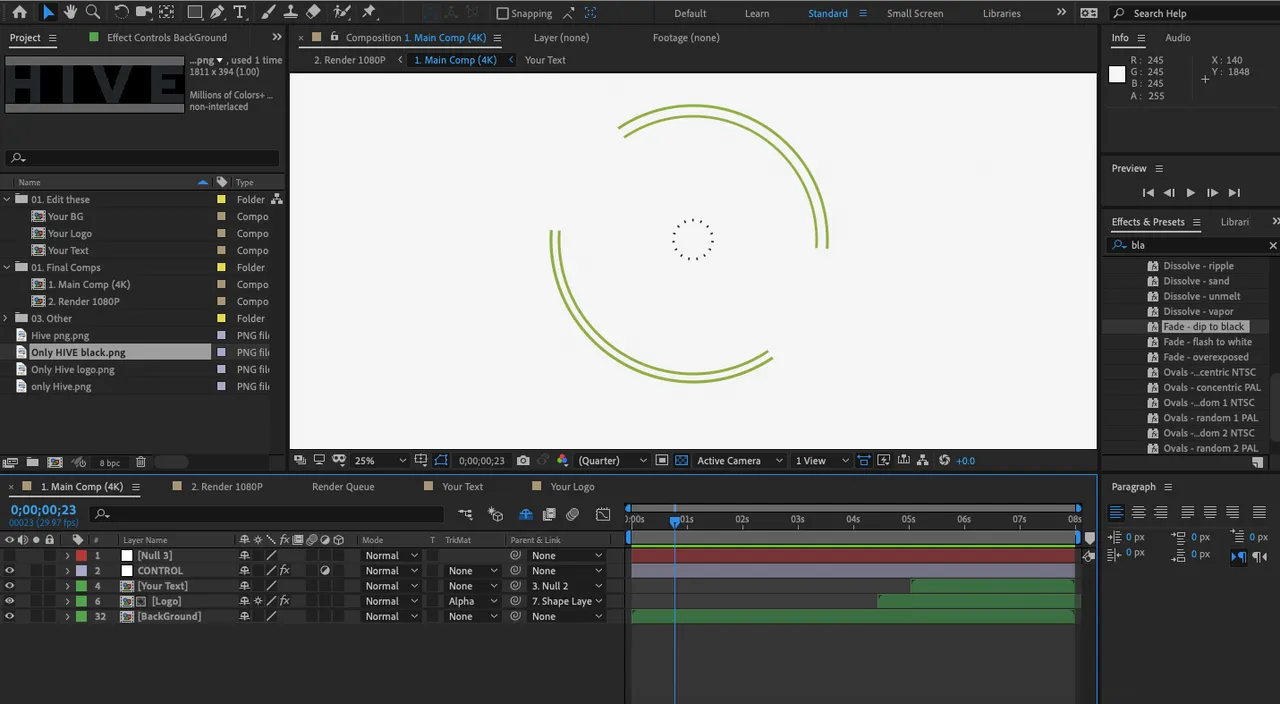Click the red label of Null 3 layer

tap(82, 556)
